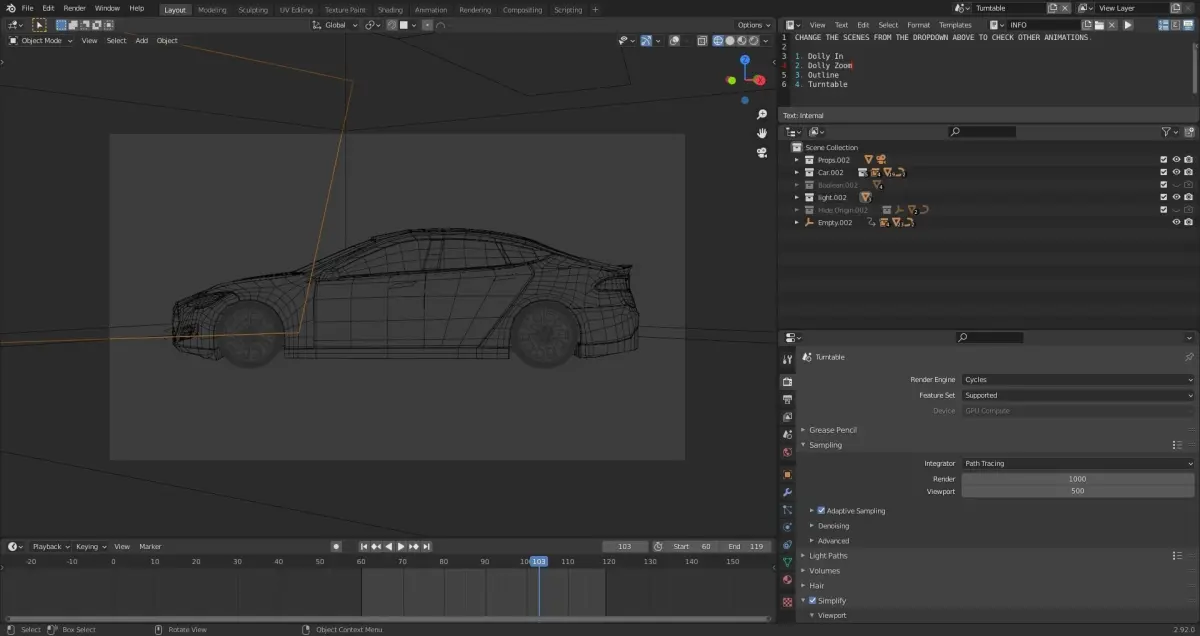
Task: Click the camera view icon in viewport
Action: click(x=762, y=152)
